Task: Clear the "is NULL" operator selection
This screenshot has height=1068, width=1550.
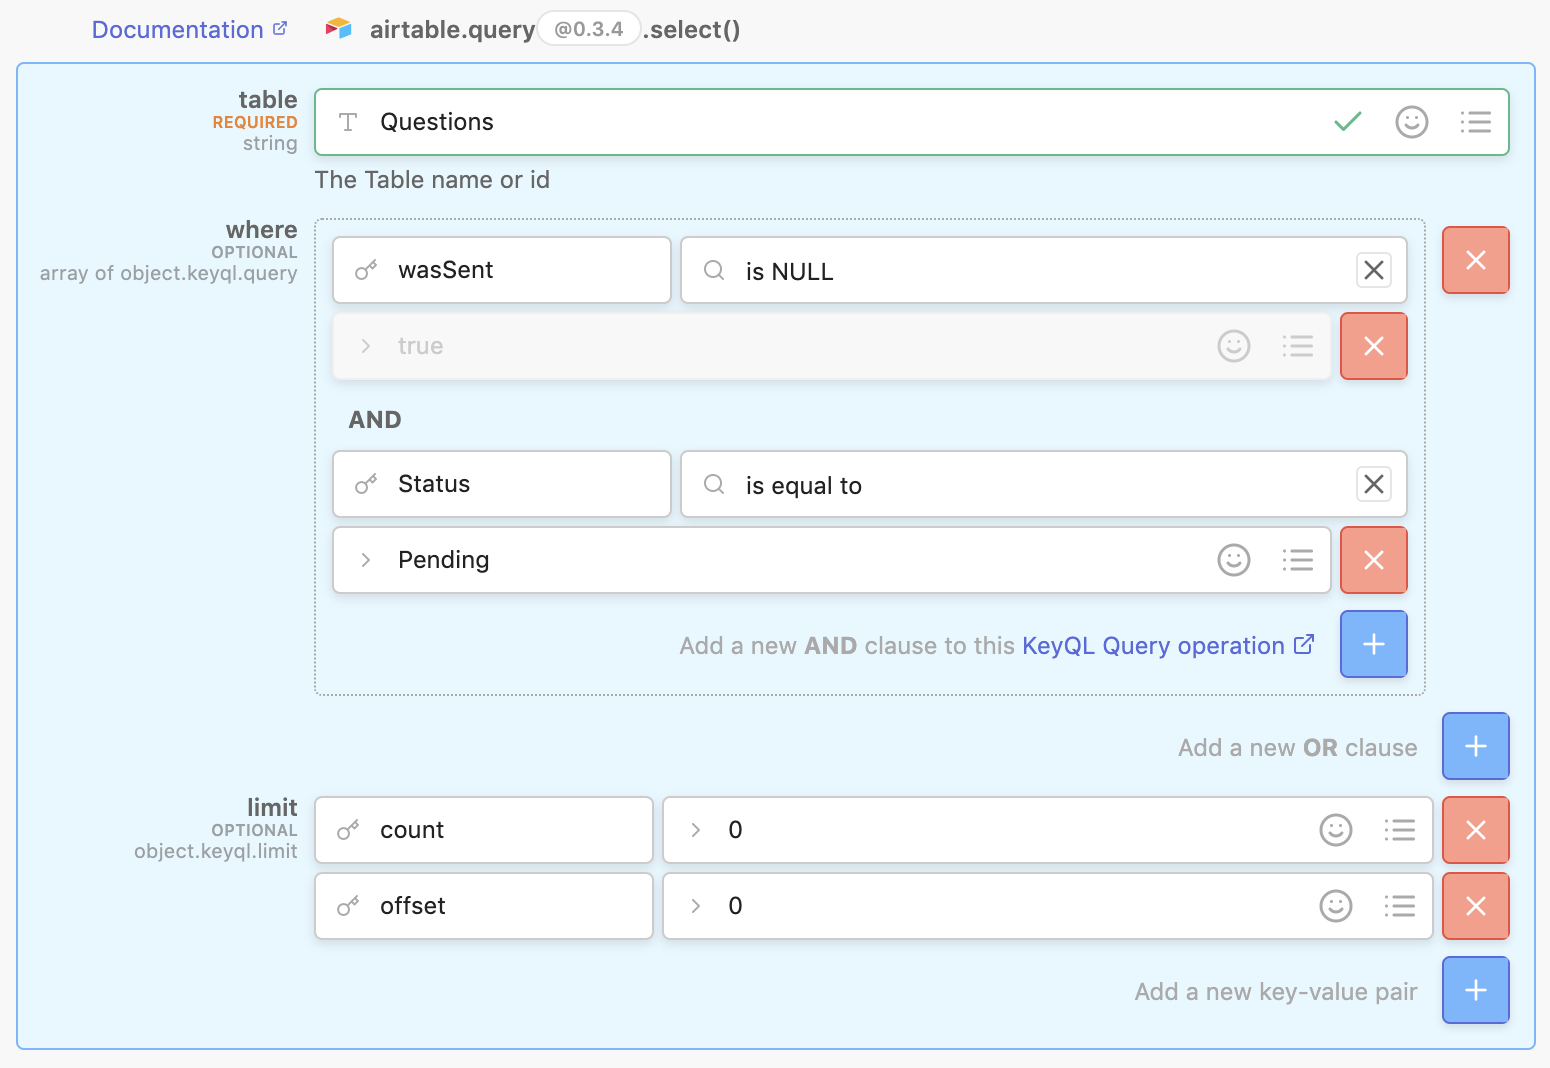Action: (x=1373, y=270)
